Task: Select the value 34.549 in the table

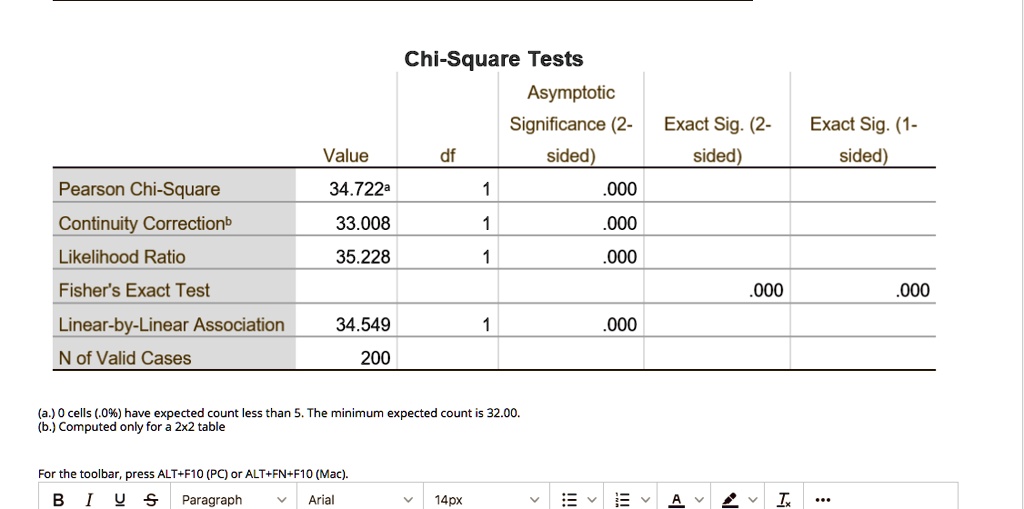Action: pyautogui.click(x=362, y=325)
